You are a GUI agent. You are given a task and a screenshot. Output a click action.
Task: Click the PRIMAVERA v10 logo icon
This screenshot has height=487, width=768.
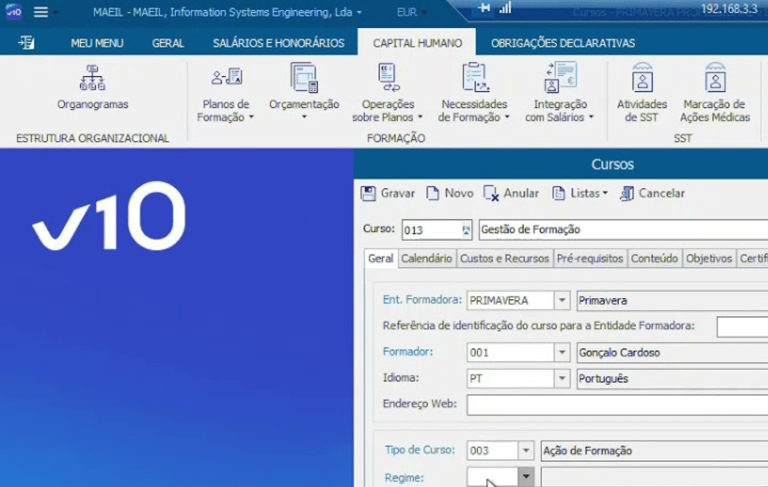pyautogui.click(x=13, y=11)
